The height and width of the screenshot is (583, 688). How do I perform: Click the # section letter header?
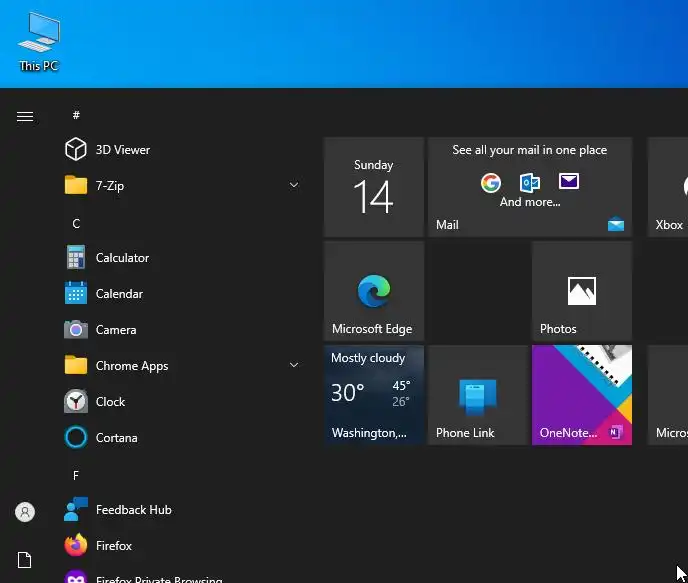76,115
